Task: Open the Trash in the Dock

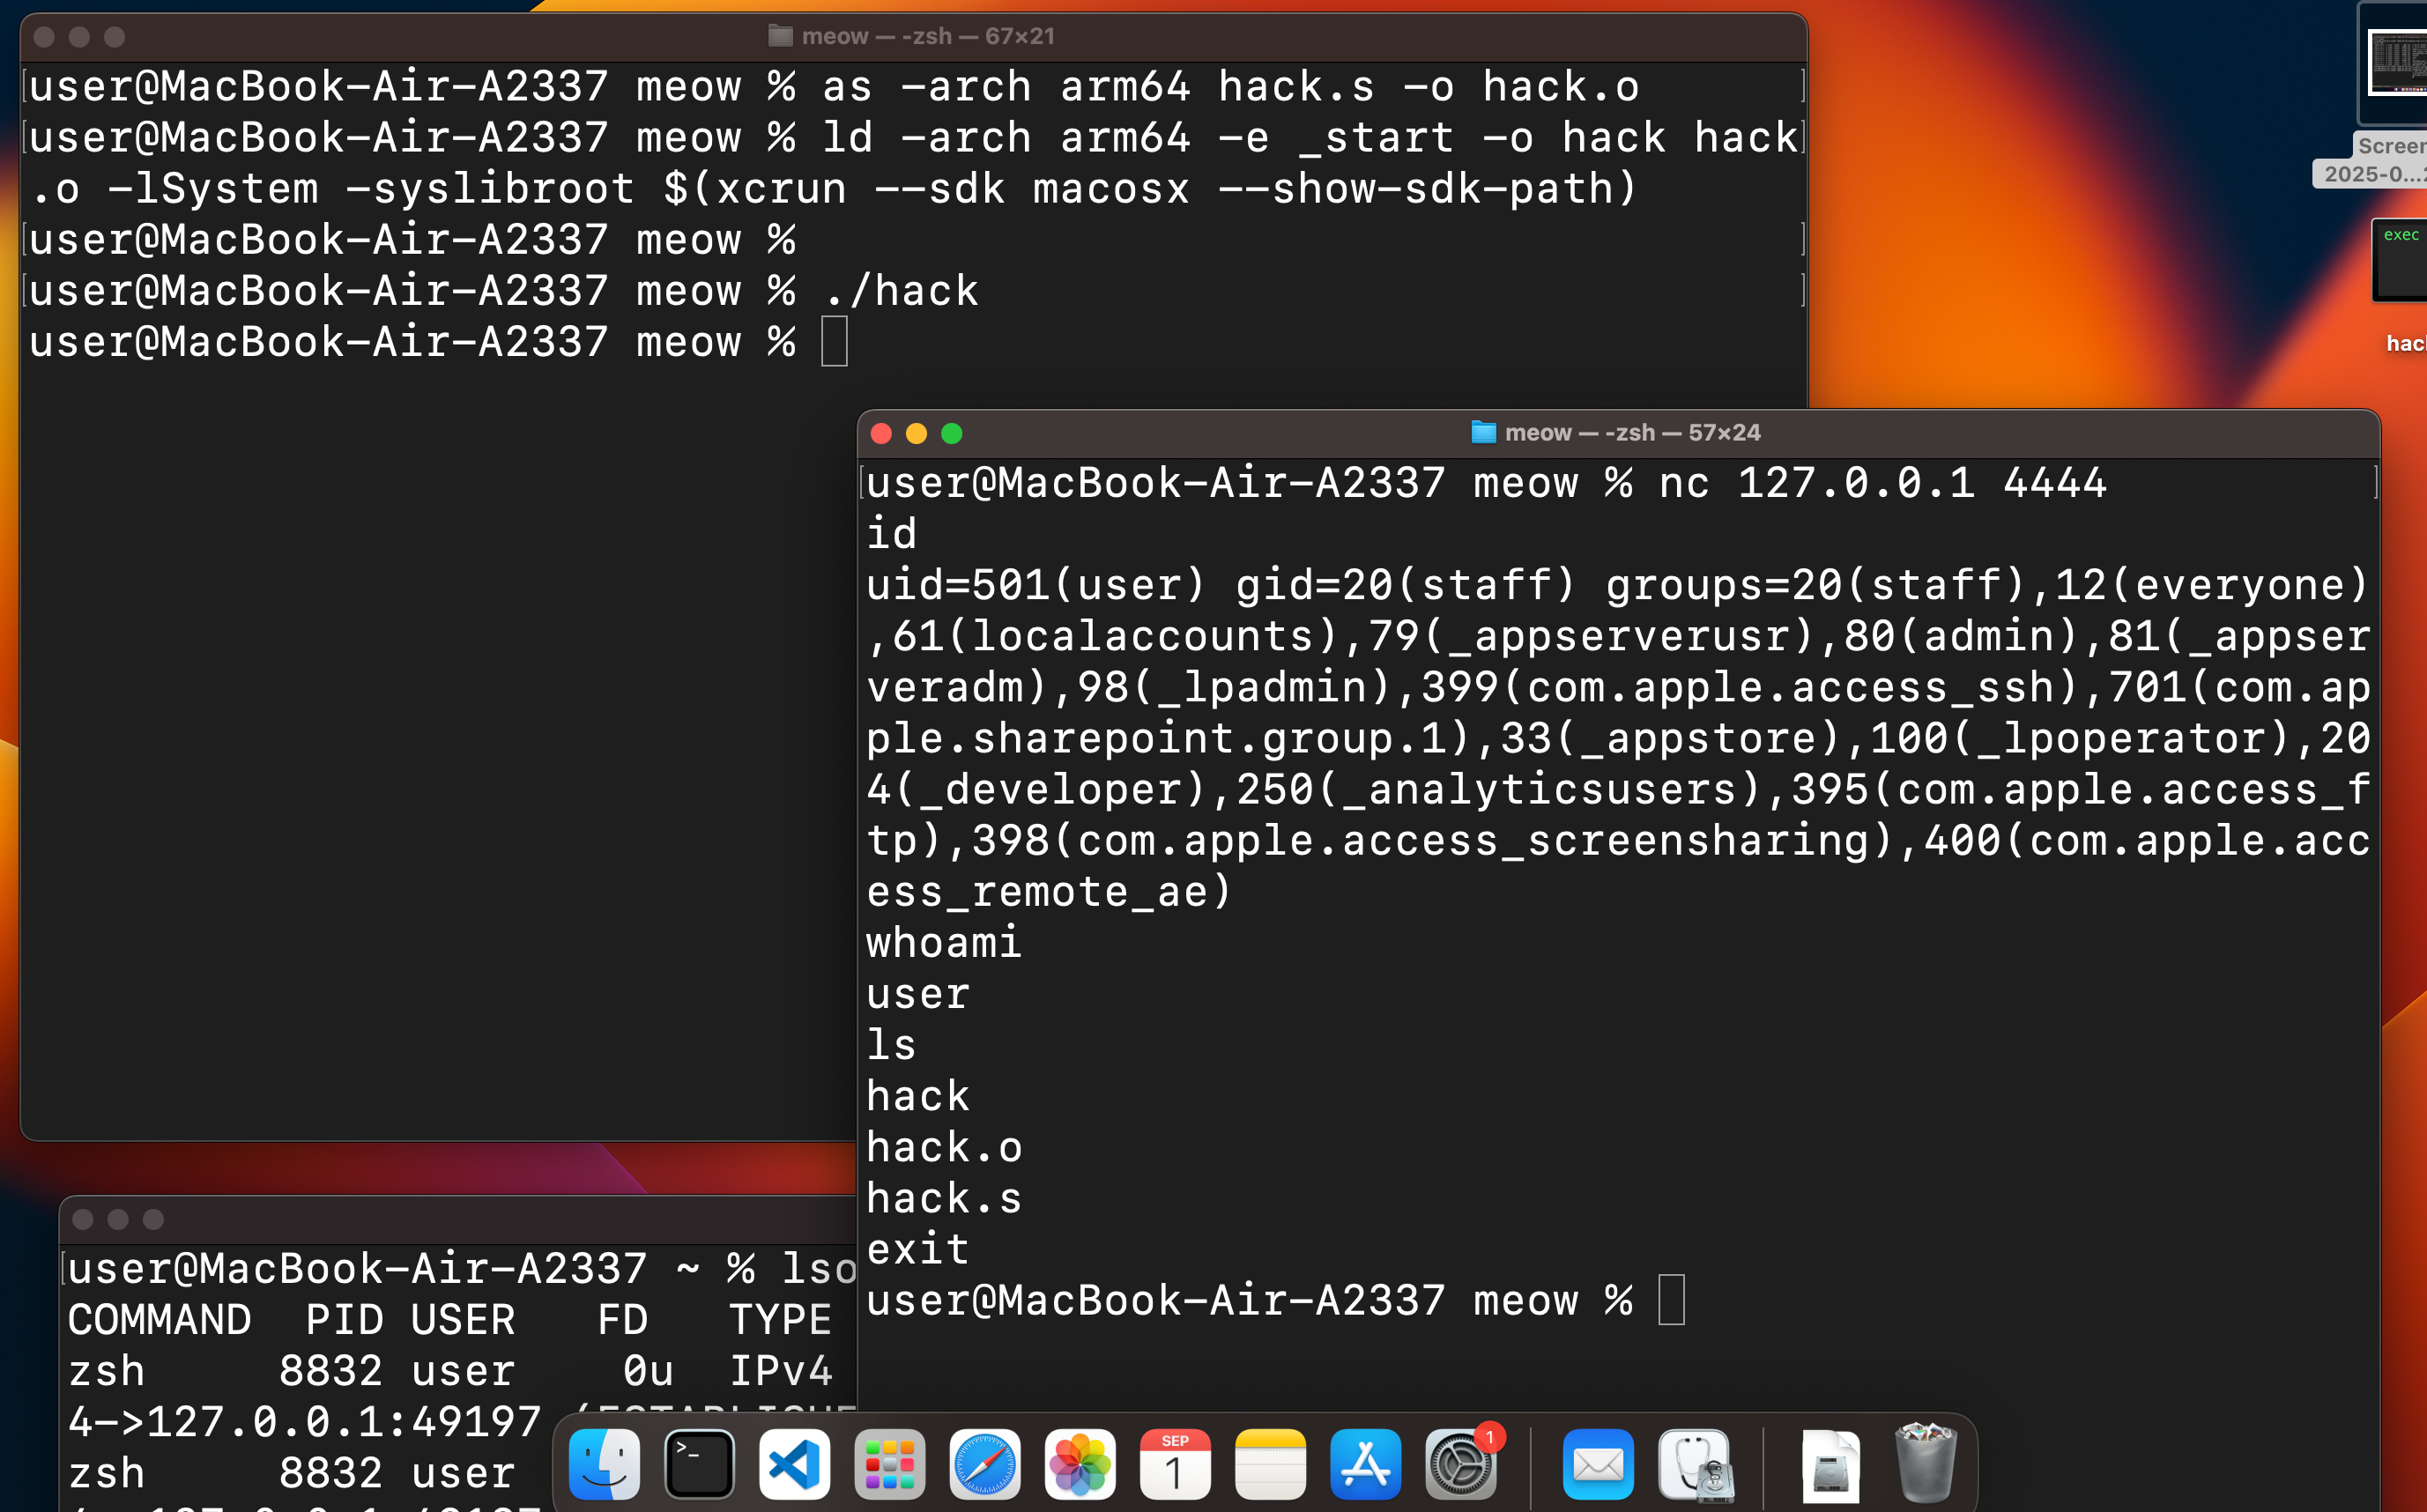Action: [1925, 1462]
